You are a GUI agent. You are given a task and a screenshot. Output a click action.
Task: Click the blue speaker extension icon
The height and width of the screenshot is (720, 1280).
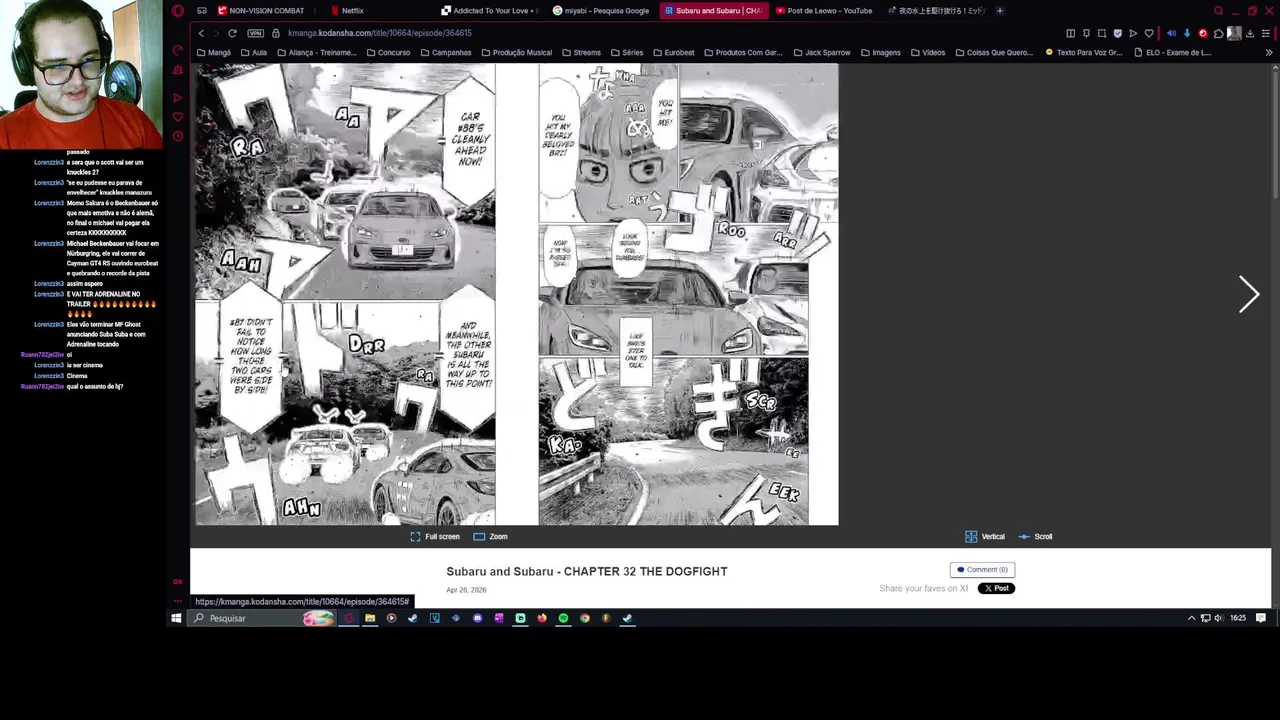click(1171, 33)
